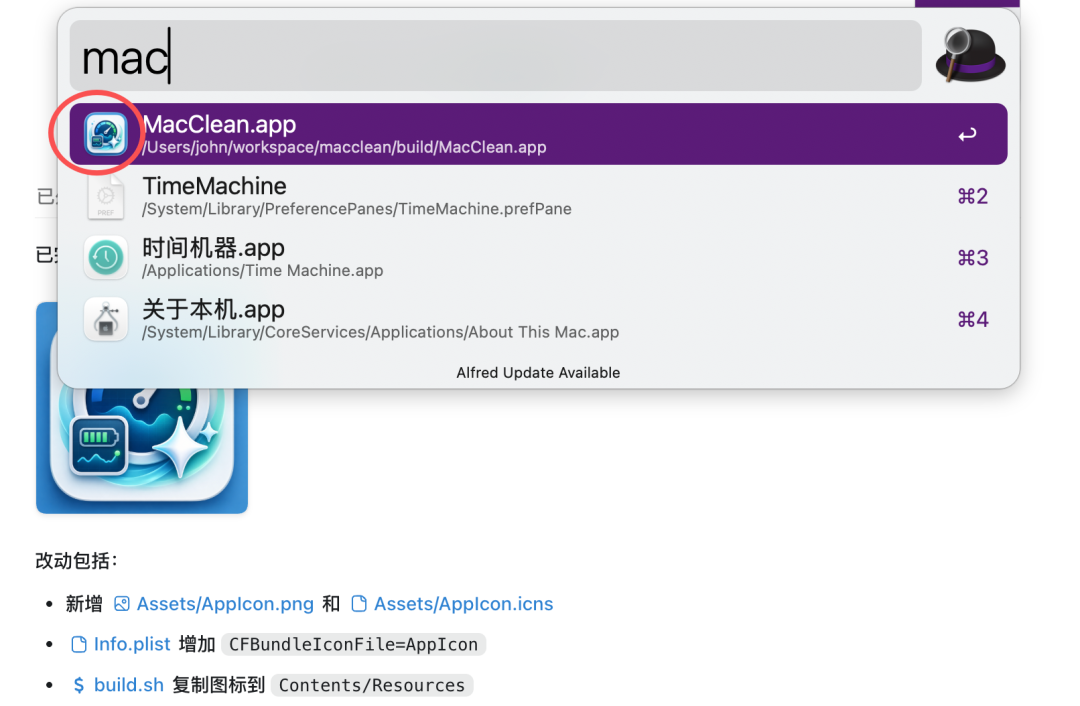Click the dollar shell icon beside build.sh

pos(79,685)
